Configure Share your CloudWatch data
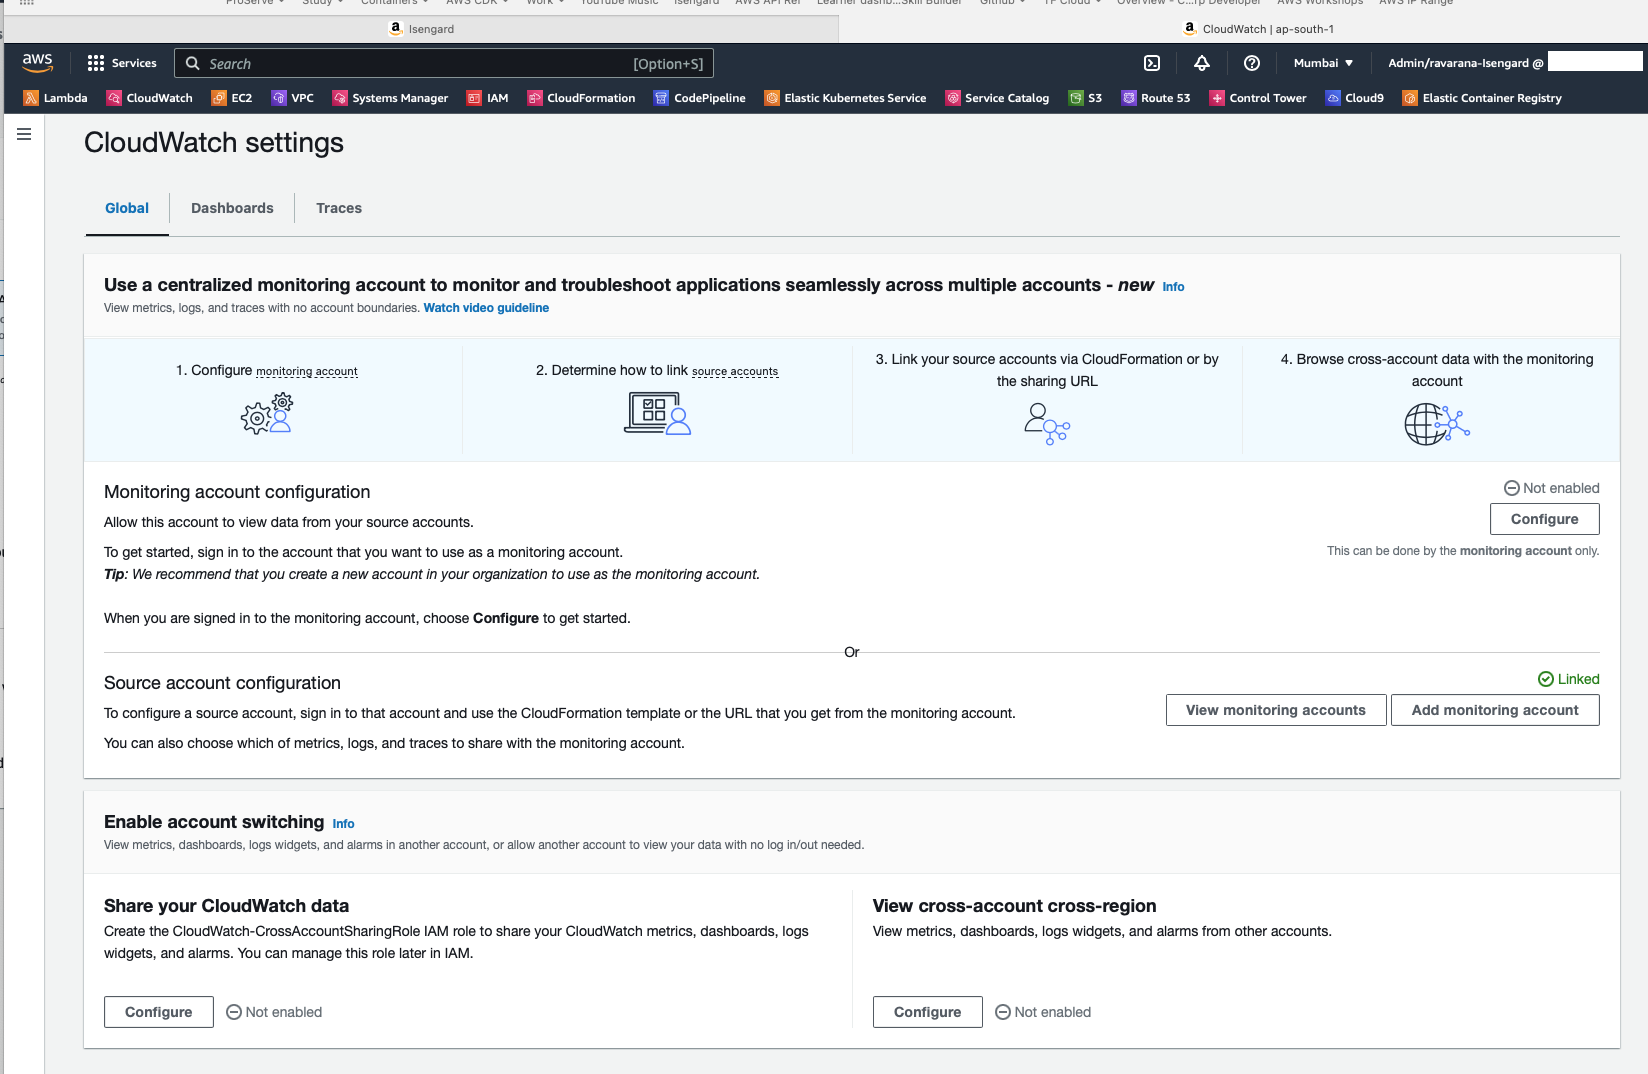The height and width of the screenshot is (1074, 1648). click(159, 1012)
